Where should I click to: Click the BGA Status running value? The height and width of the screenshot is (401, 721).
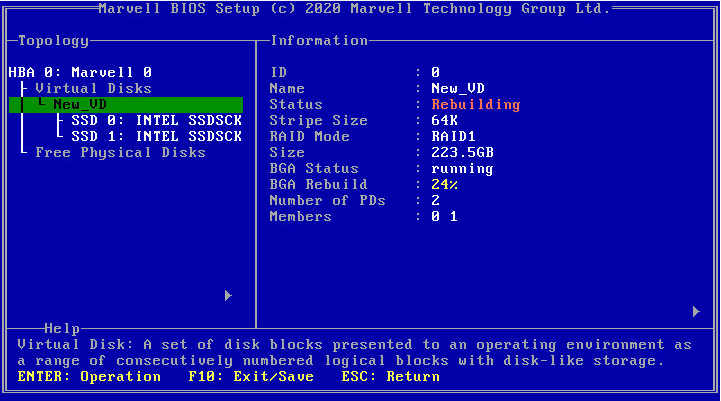[x=462, y=168]
